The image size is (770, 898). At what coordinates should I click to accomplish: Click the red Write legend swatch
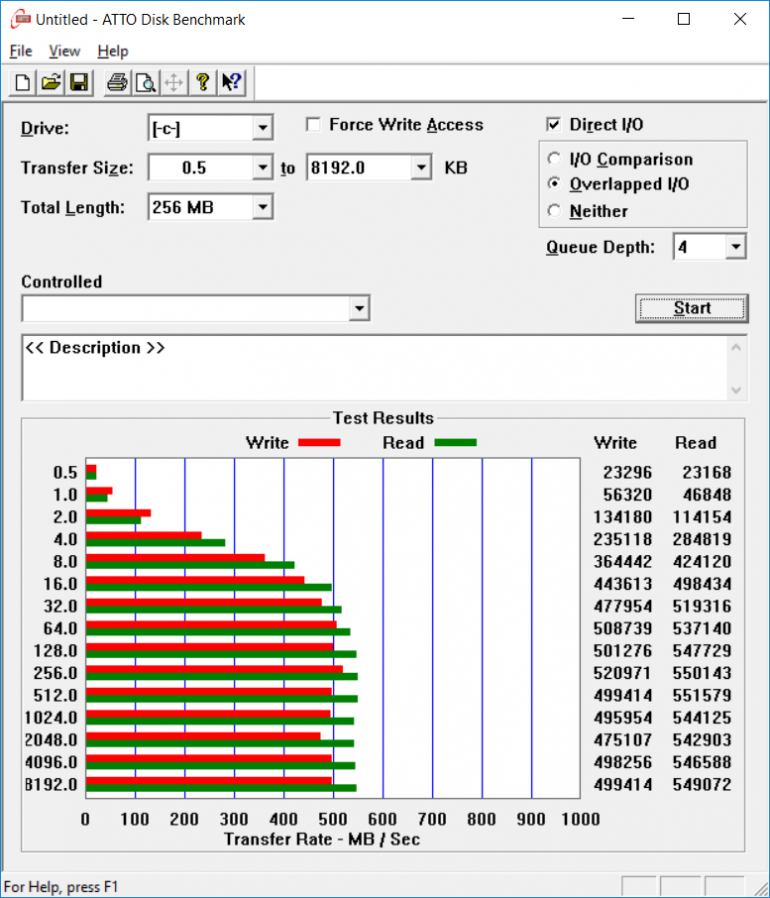point(319,443)
